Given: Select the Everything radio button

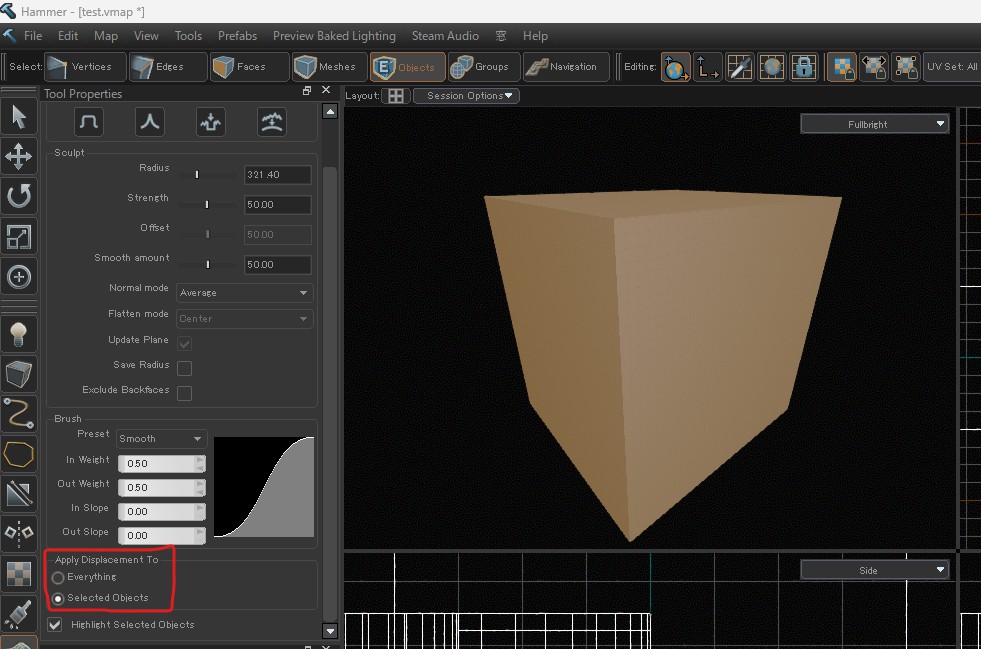Looking at the screenshot, I should [x=59, y=578].
